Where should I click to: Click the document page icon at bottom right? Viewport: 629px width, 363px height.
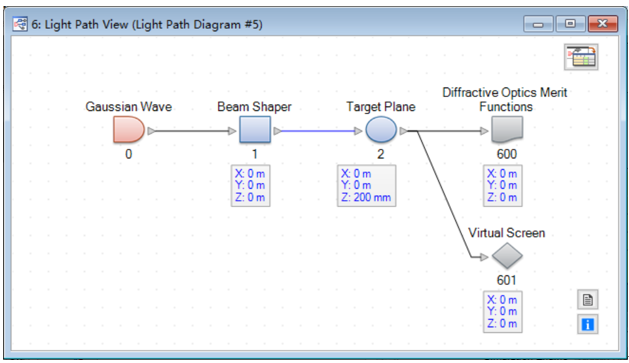point(588,300)
